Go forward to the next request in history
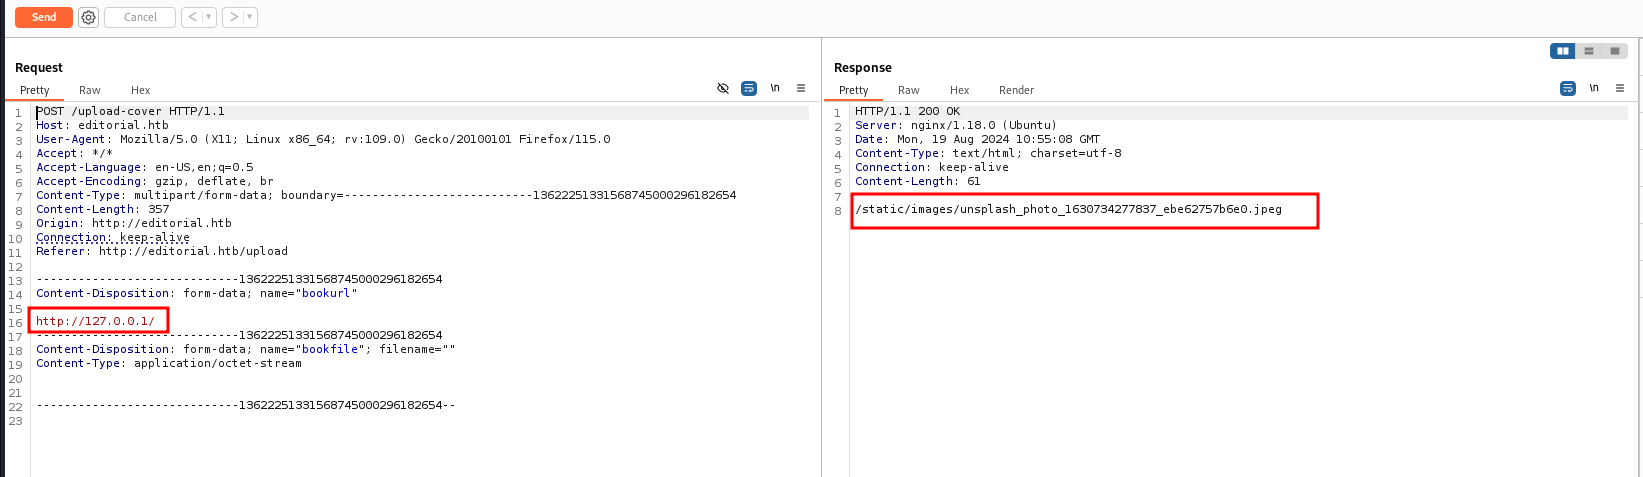 (233, 17)
